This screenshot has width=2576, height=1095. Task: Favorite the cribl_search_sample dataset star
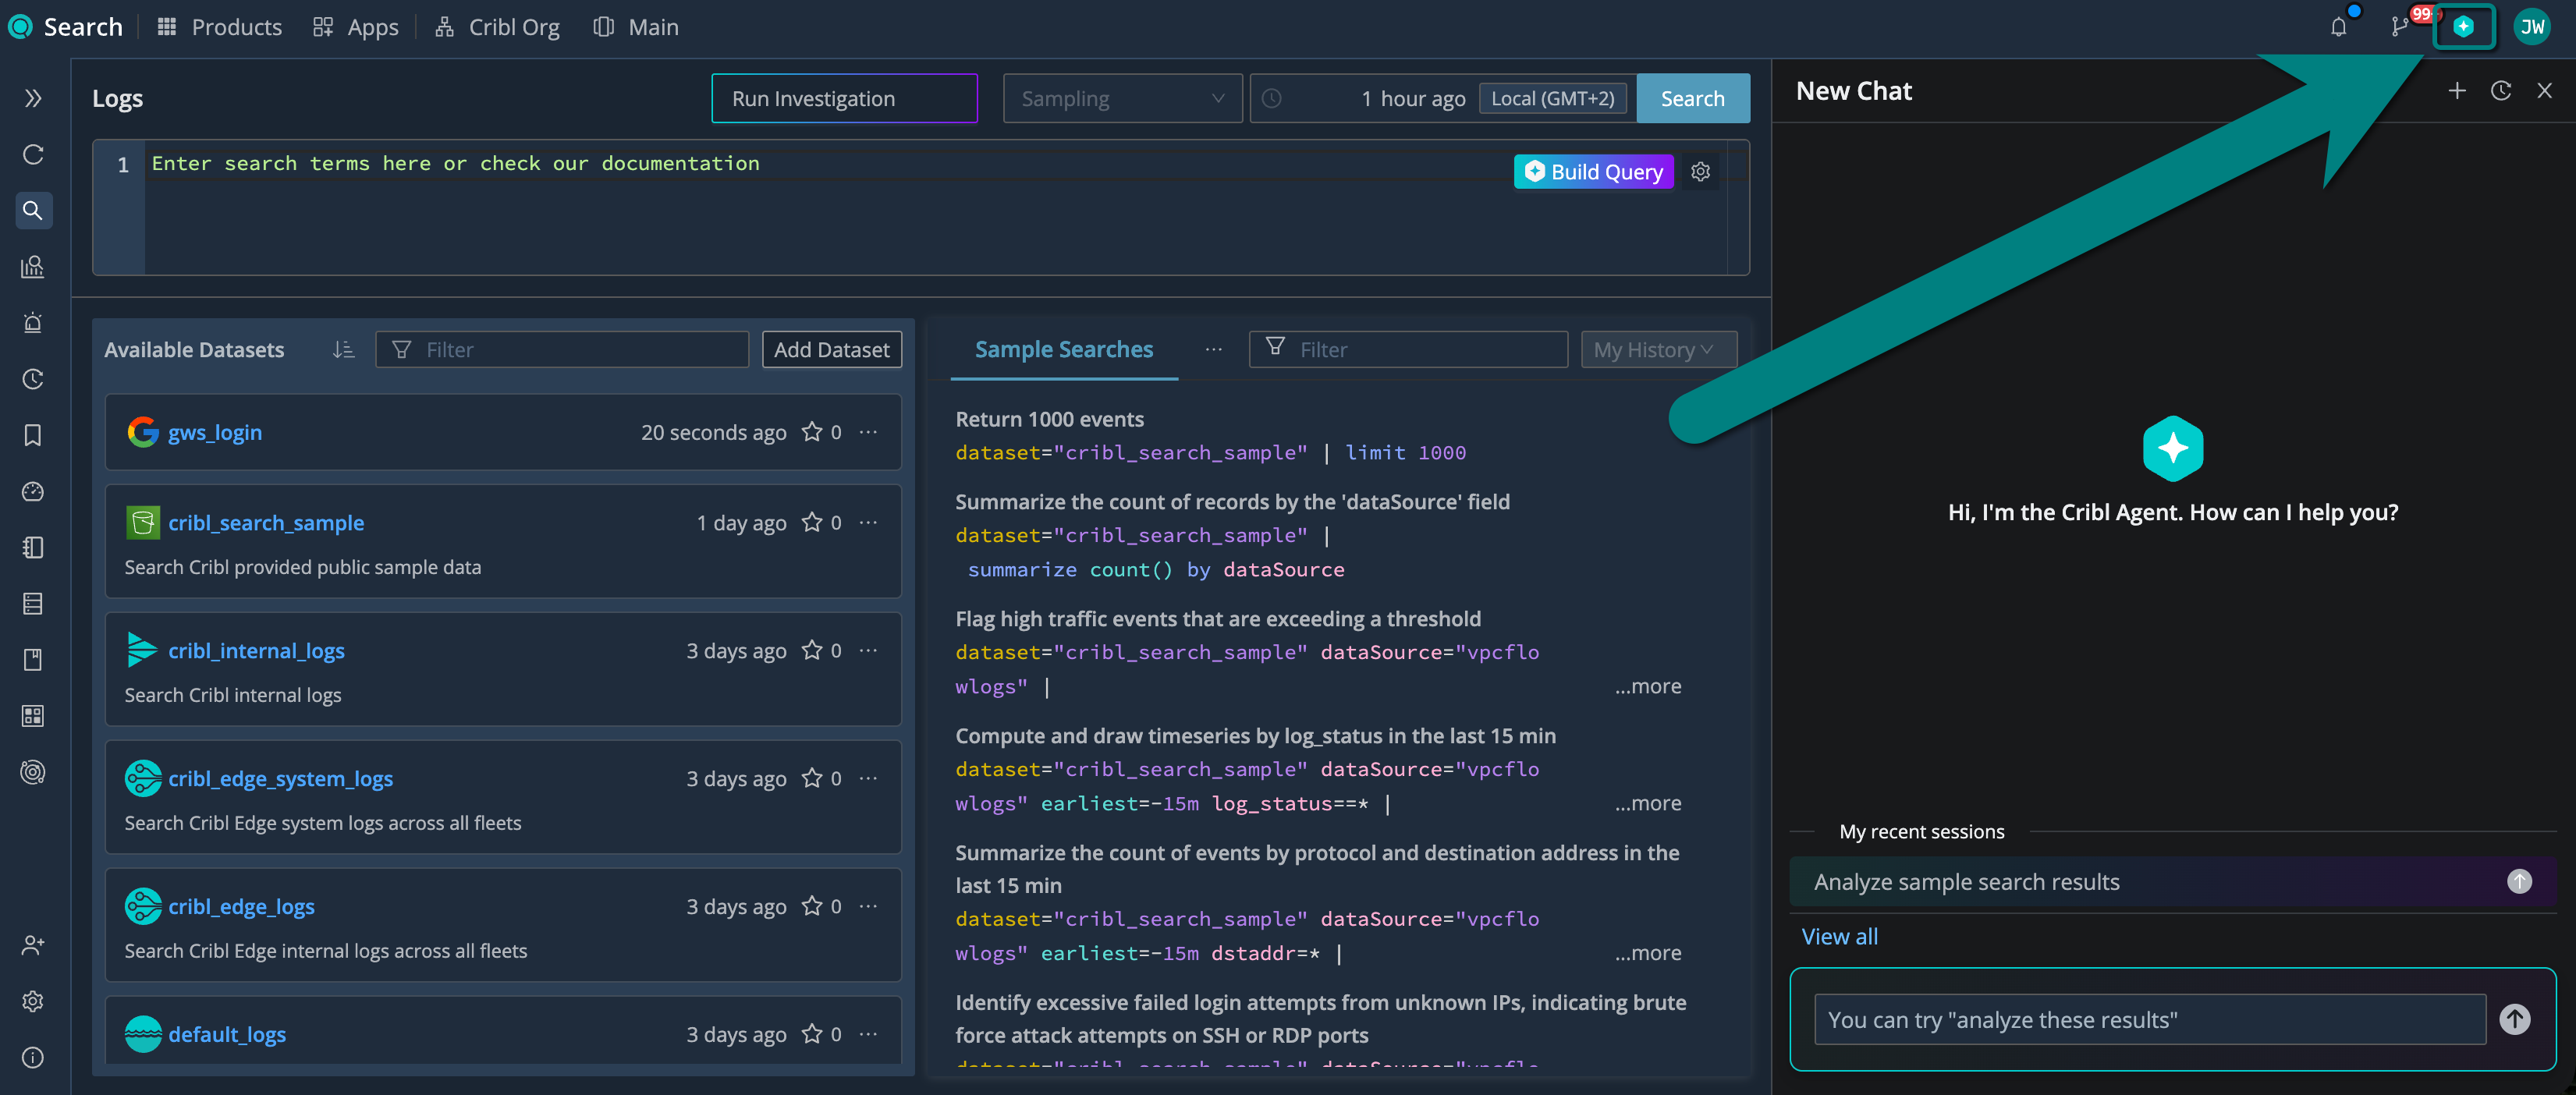(812, 523)
